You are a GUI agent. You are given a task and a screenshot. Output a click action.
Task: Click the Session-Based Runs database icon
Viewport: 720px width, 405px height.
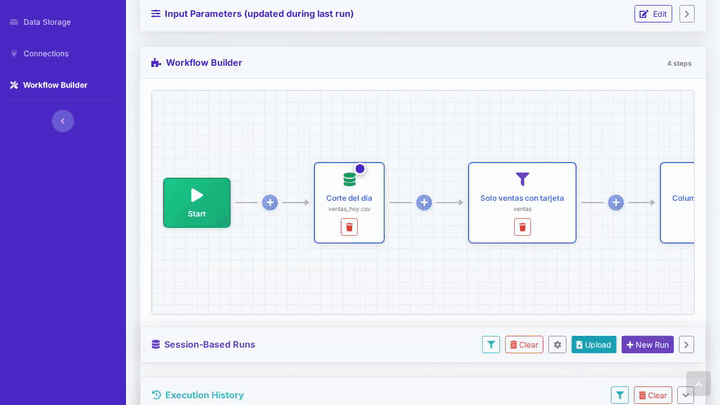coord(156,344)
